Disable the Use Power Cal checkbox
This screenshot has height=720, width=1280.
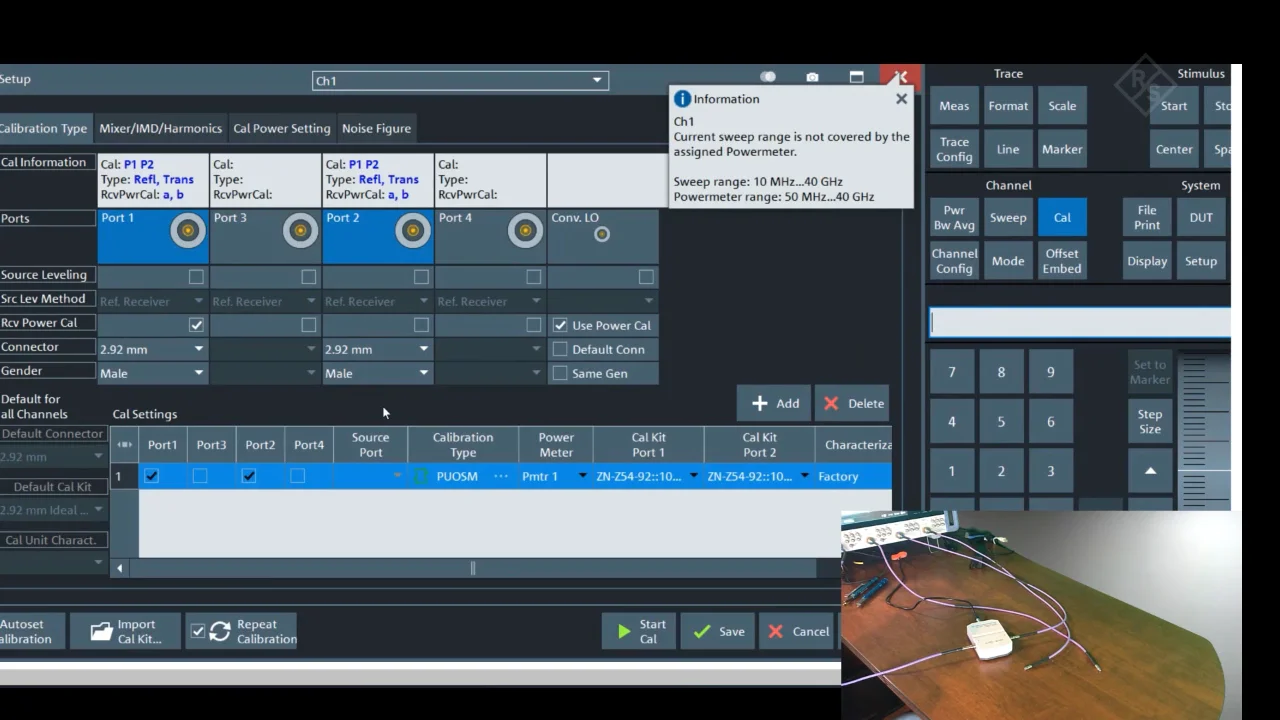click(x=560, y=325)
